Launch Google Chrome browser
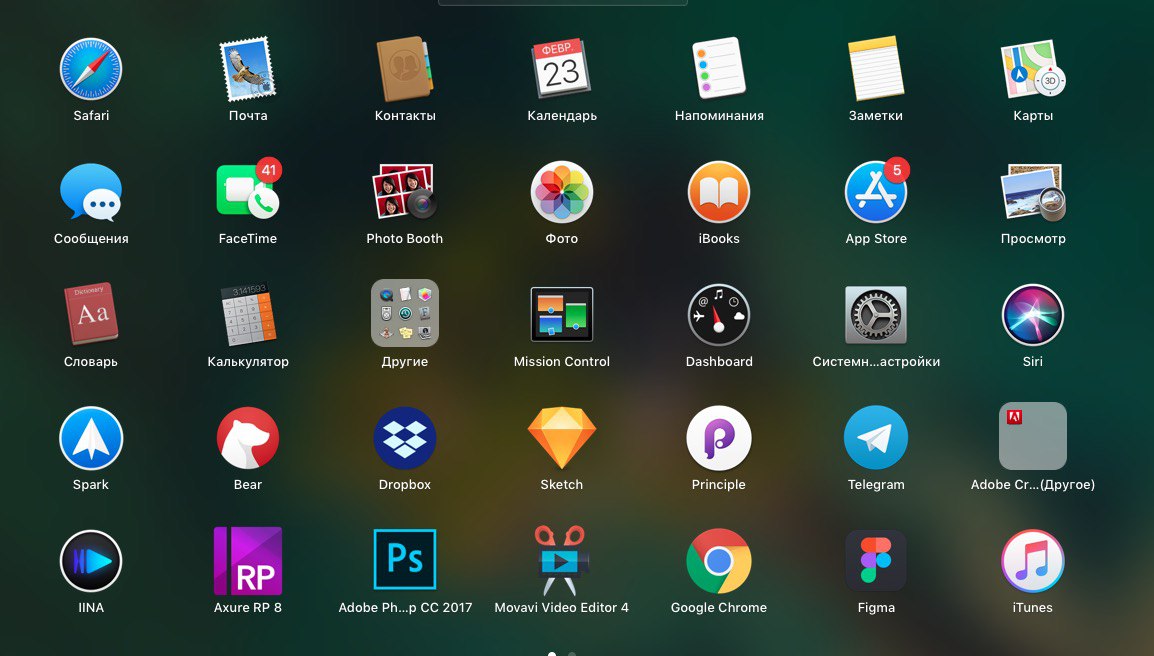Viewport: 1154px width, 656px height. (718, 561)
